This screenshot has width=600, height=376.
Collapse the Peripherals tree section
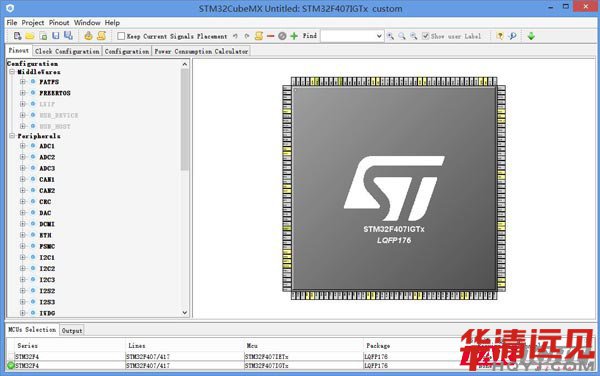coord(12,136)
